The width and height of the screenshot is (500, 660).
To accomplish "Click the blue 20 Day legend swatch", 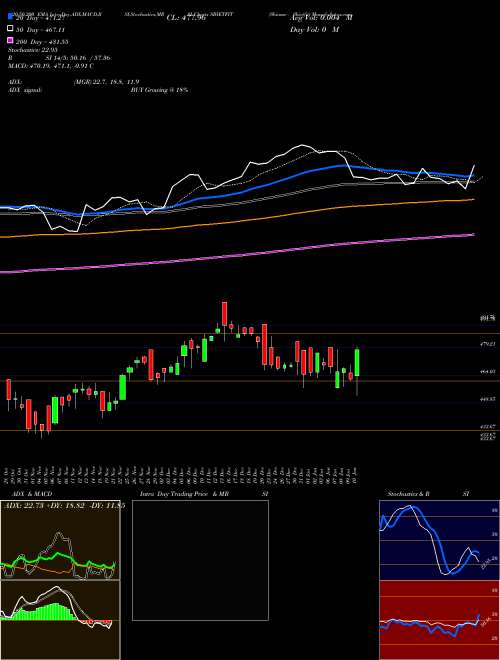I will click(11, 18).
